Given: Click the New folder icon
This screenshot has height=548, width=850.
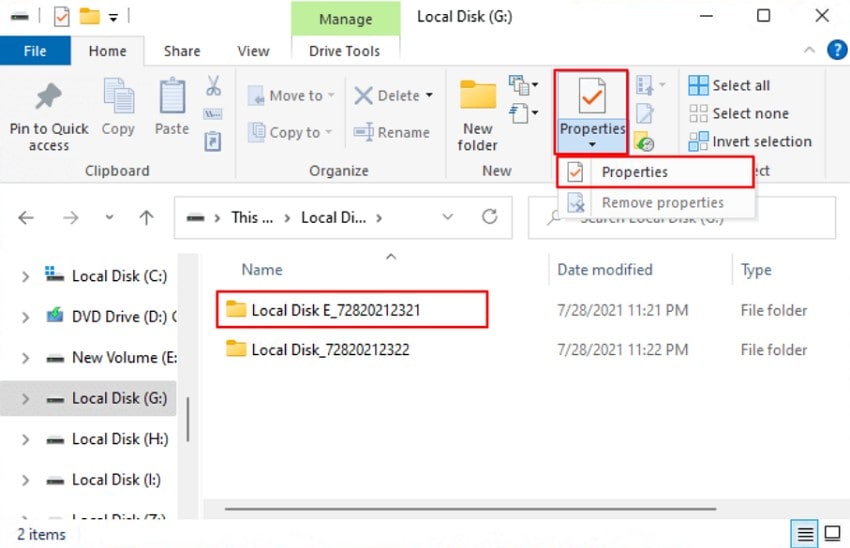Looking at the screenshot, I should coord(478,95).
